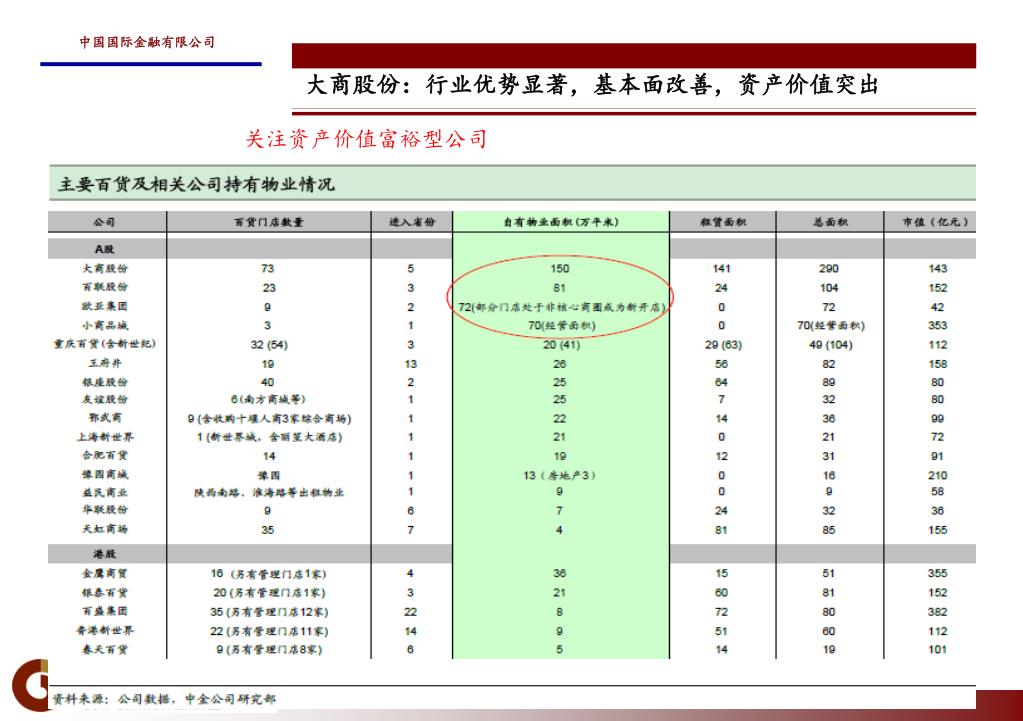Click company name 香港新世界
Screen dimensions: 1023x721
104,630
